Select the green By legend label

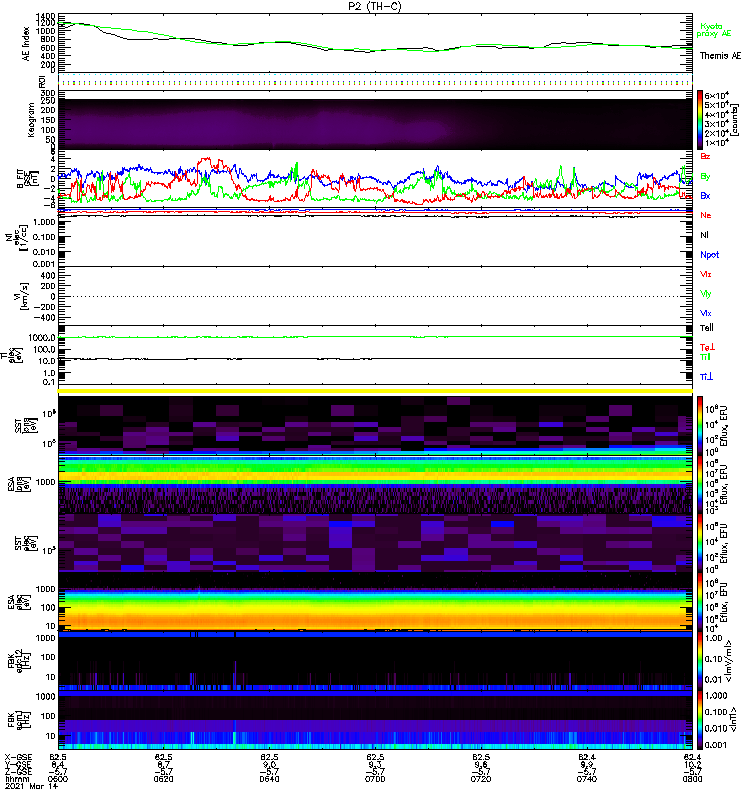(705, 176)
